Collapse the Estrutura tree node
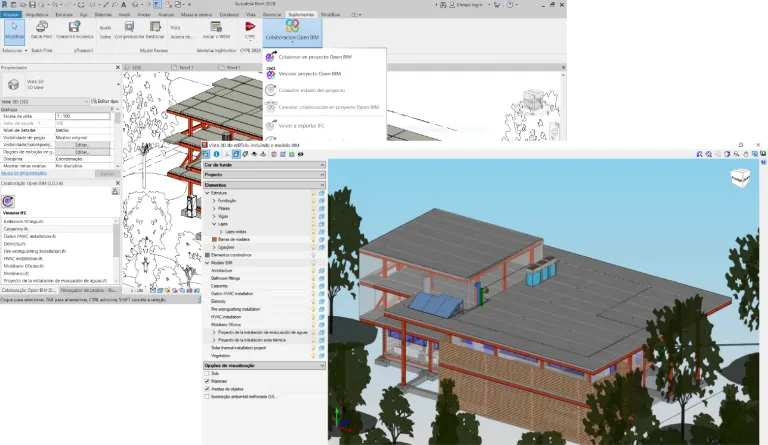 point(207,193)
